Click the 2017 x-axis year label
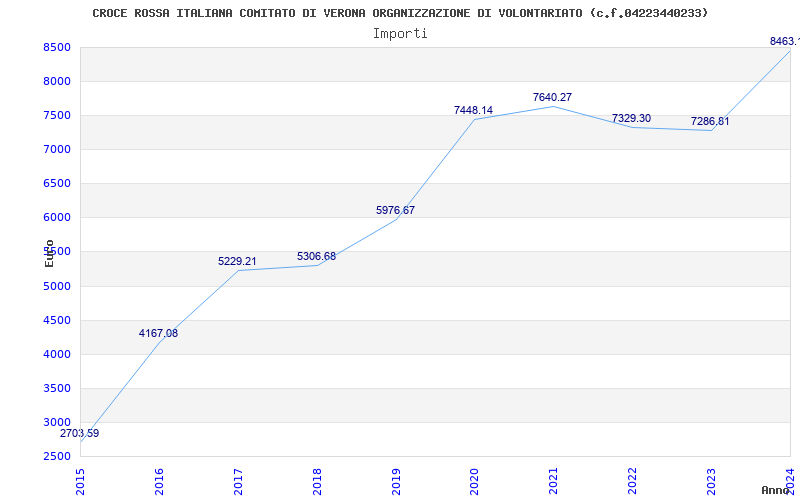The image size is (800, 500). 238,482
